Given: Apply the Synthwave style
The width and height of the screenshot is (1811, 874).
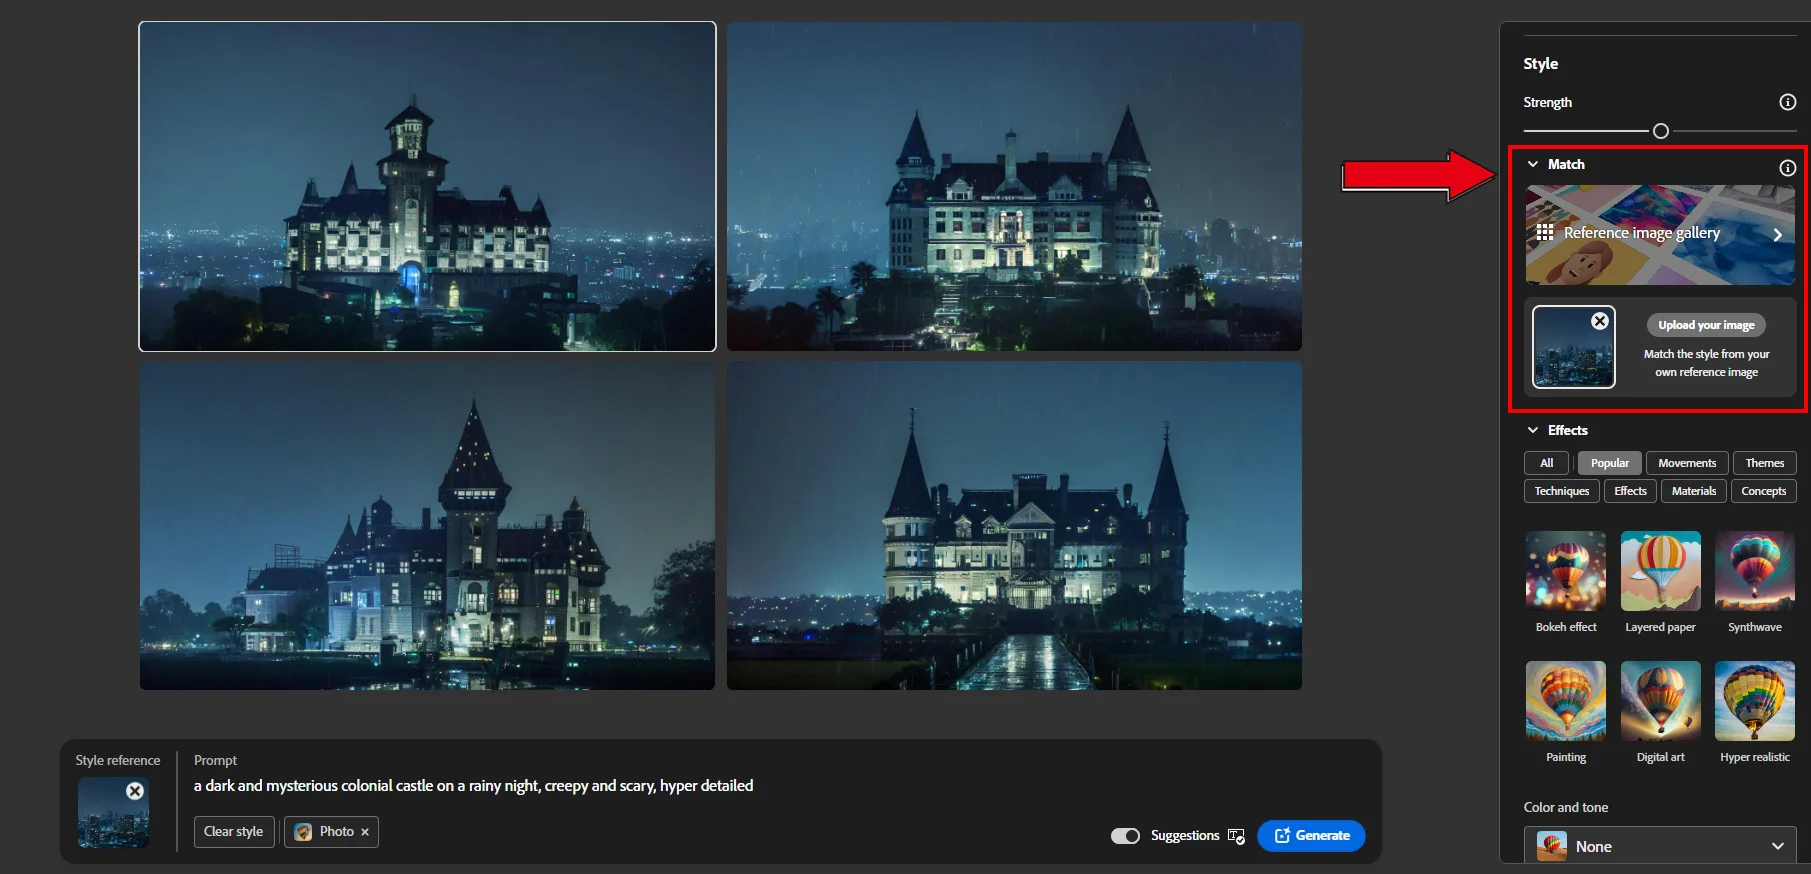Looking at the screenshot, I should 1755,571.
